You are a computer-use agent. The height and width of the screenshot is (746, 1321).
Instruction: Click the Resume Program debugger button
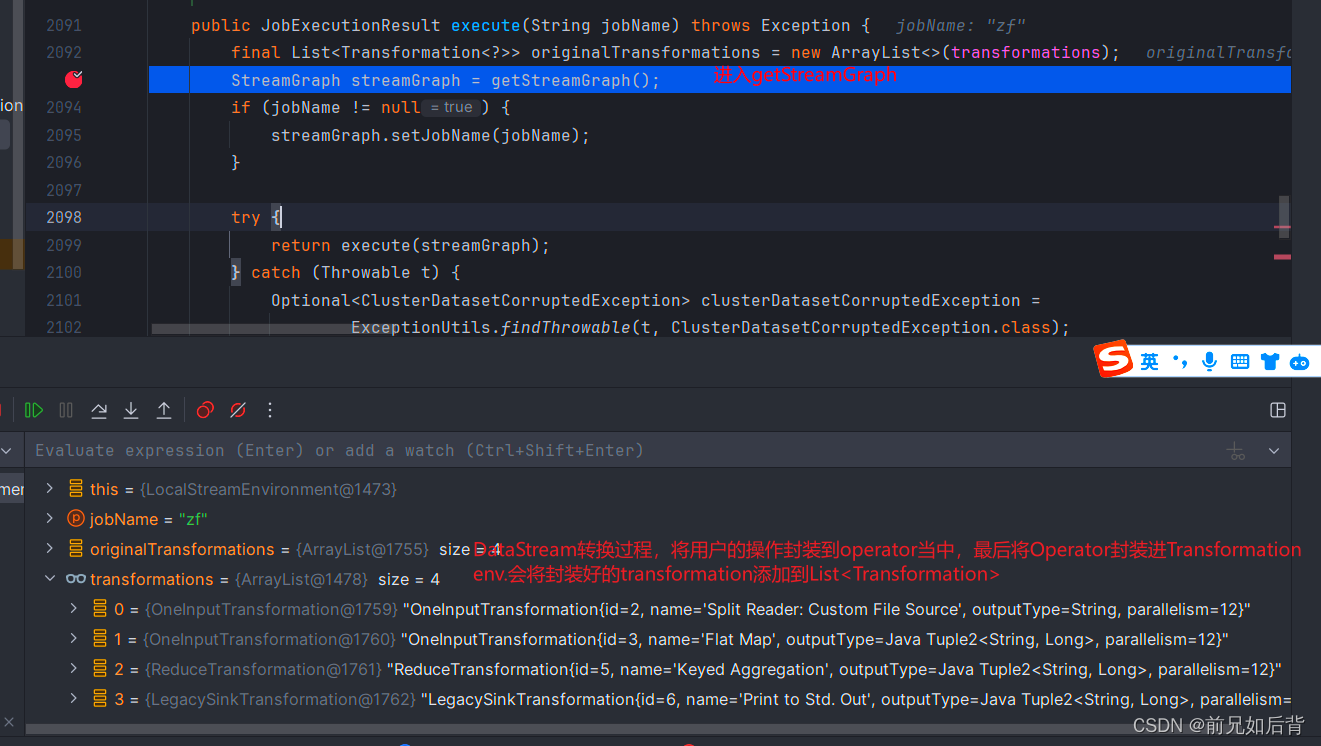[34, 410]
